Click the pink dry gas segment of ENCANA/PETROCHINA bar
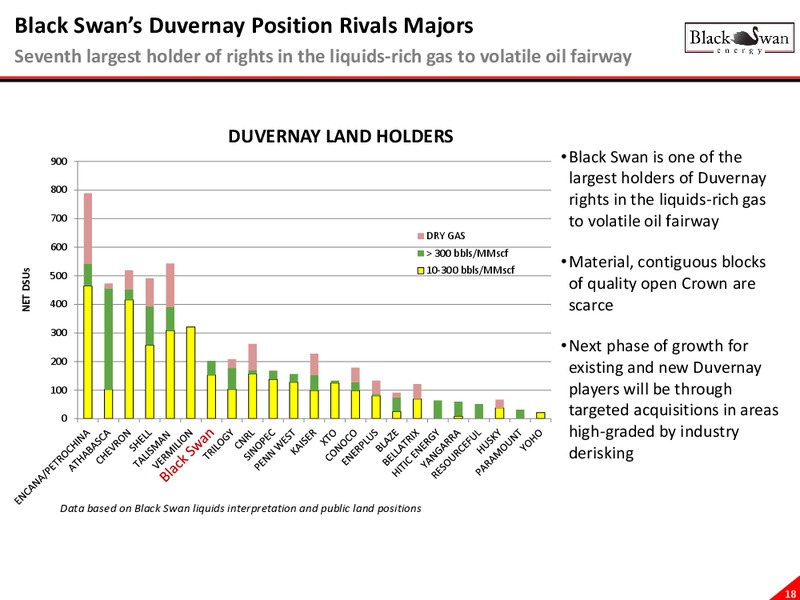 pyautogui.click(x=88, y=229)
